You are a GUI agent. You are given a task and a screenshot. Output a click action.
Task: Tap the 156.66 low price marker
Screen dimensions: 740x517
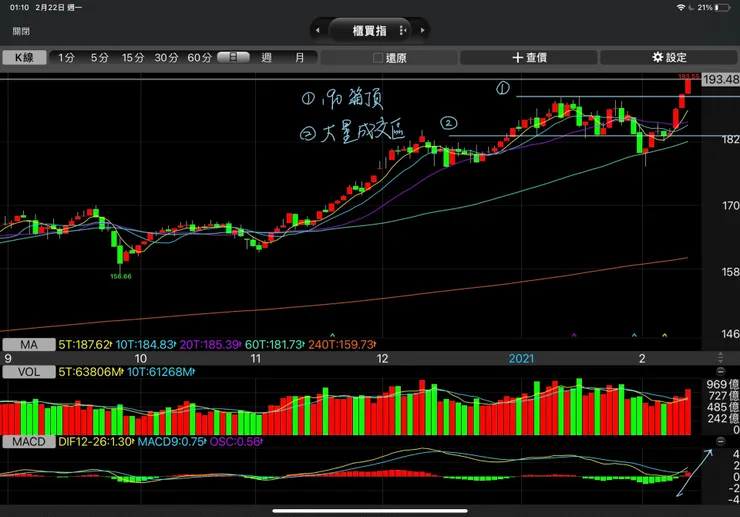point(121,276)
